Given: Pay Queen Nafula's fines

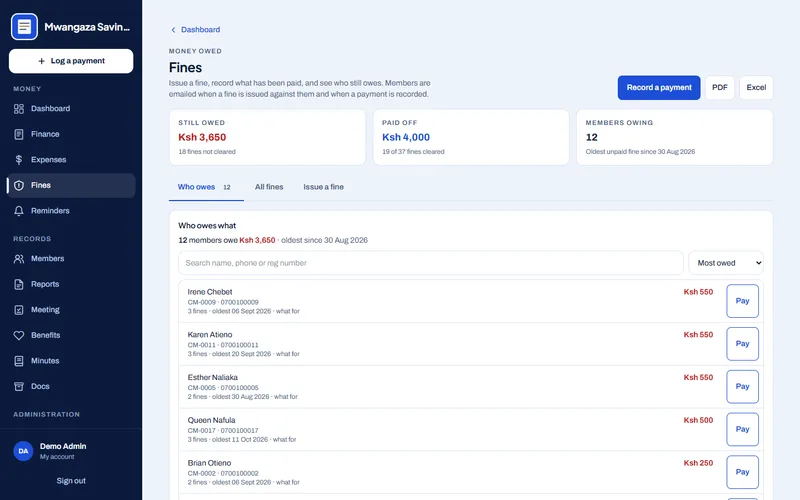Looking at the screenshot, I should coord(742,430).
